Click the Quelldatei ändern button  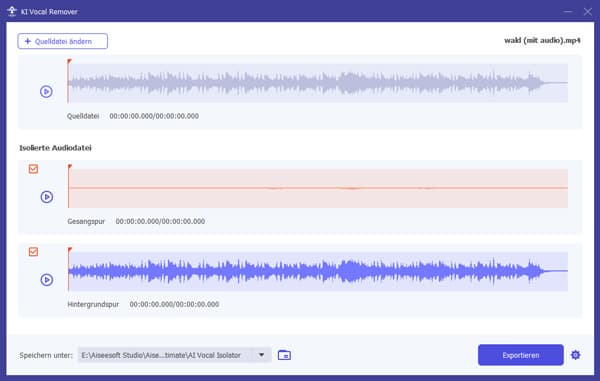point(62,41)
